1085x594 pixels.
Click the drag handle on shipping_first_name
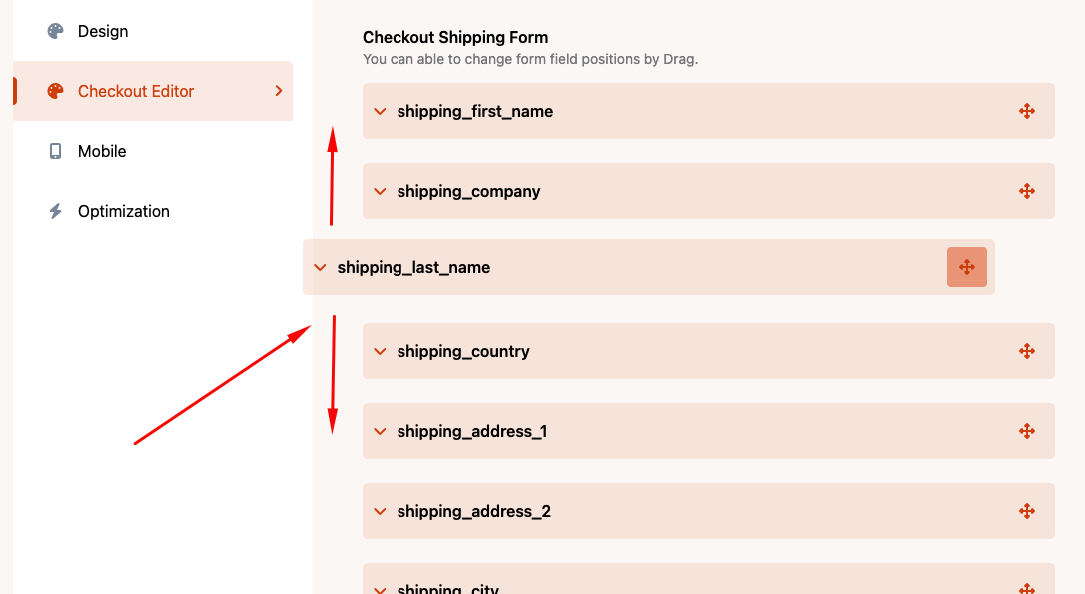click(1027, 111)
